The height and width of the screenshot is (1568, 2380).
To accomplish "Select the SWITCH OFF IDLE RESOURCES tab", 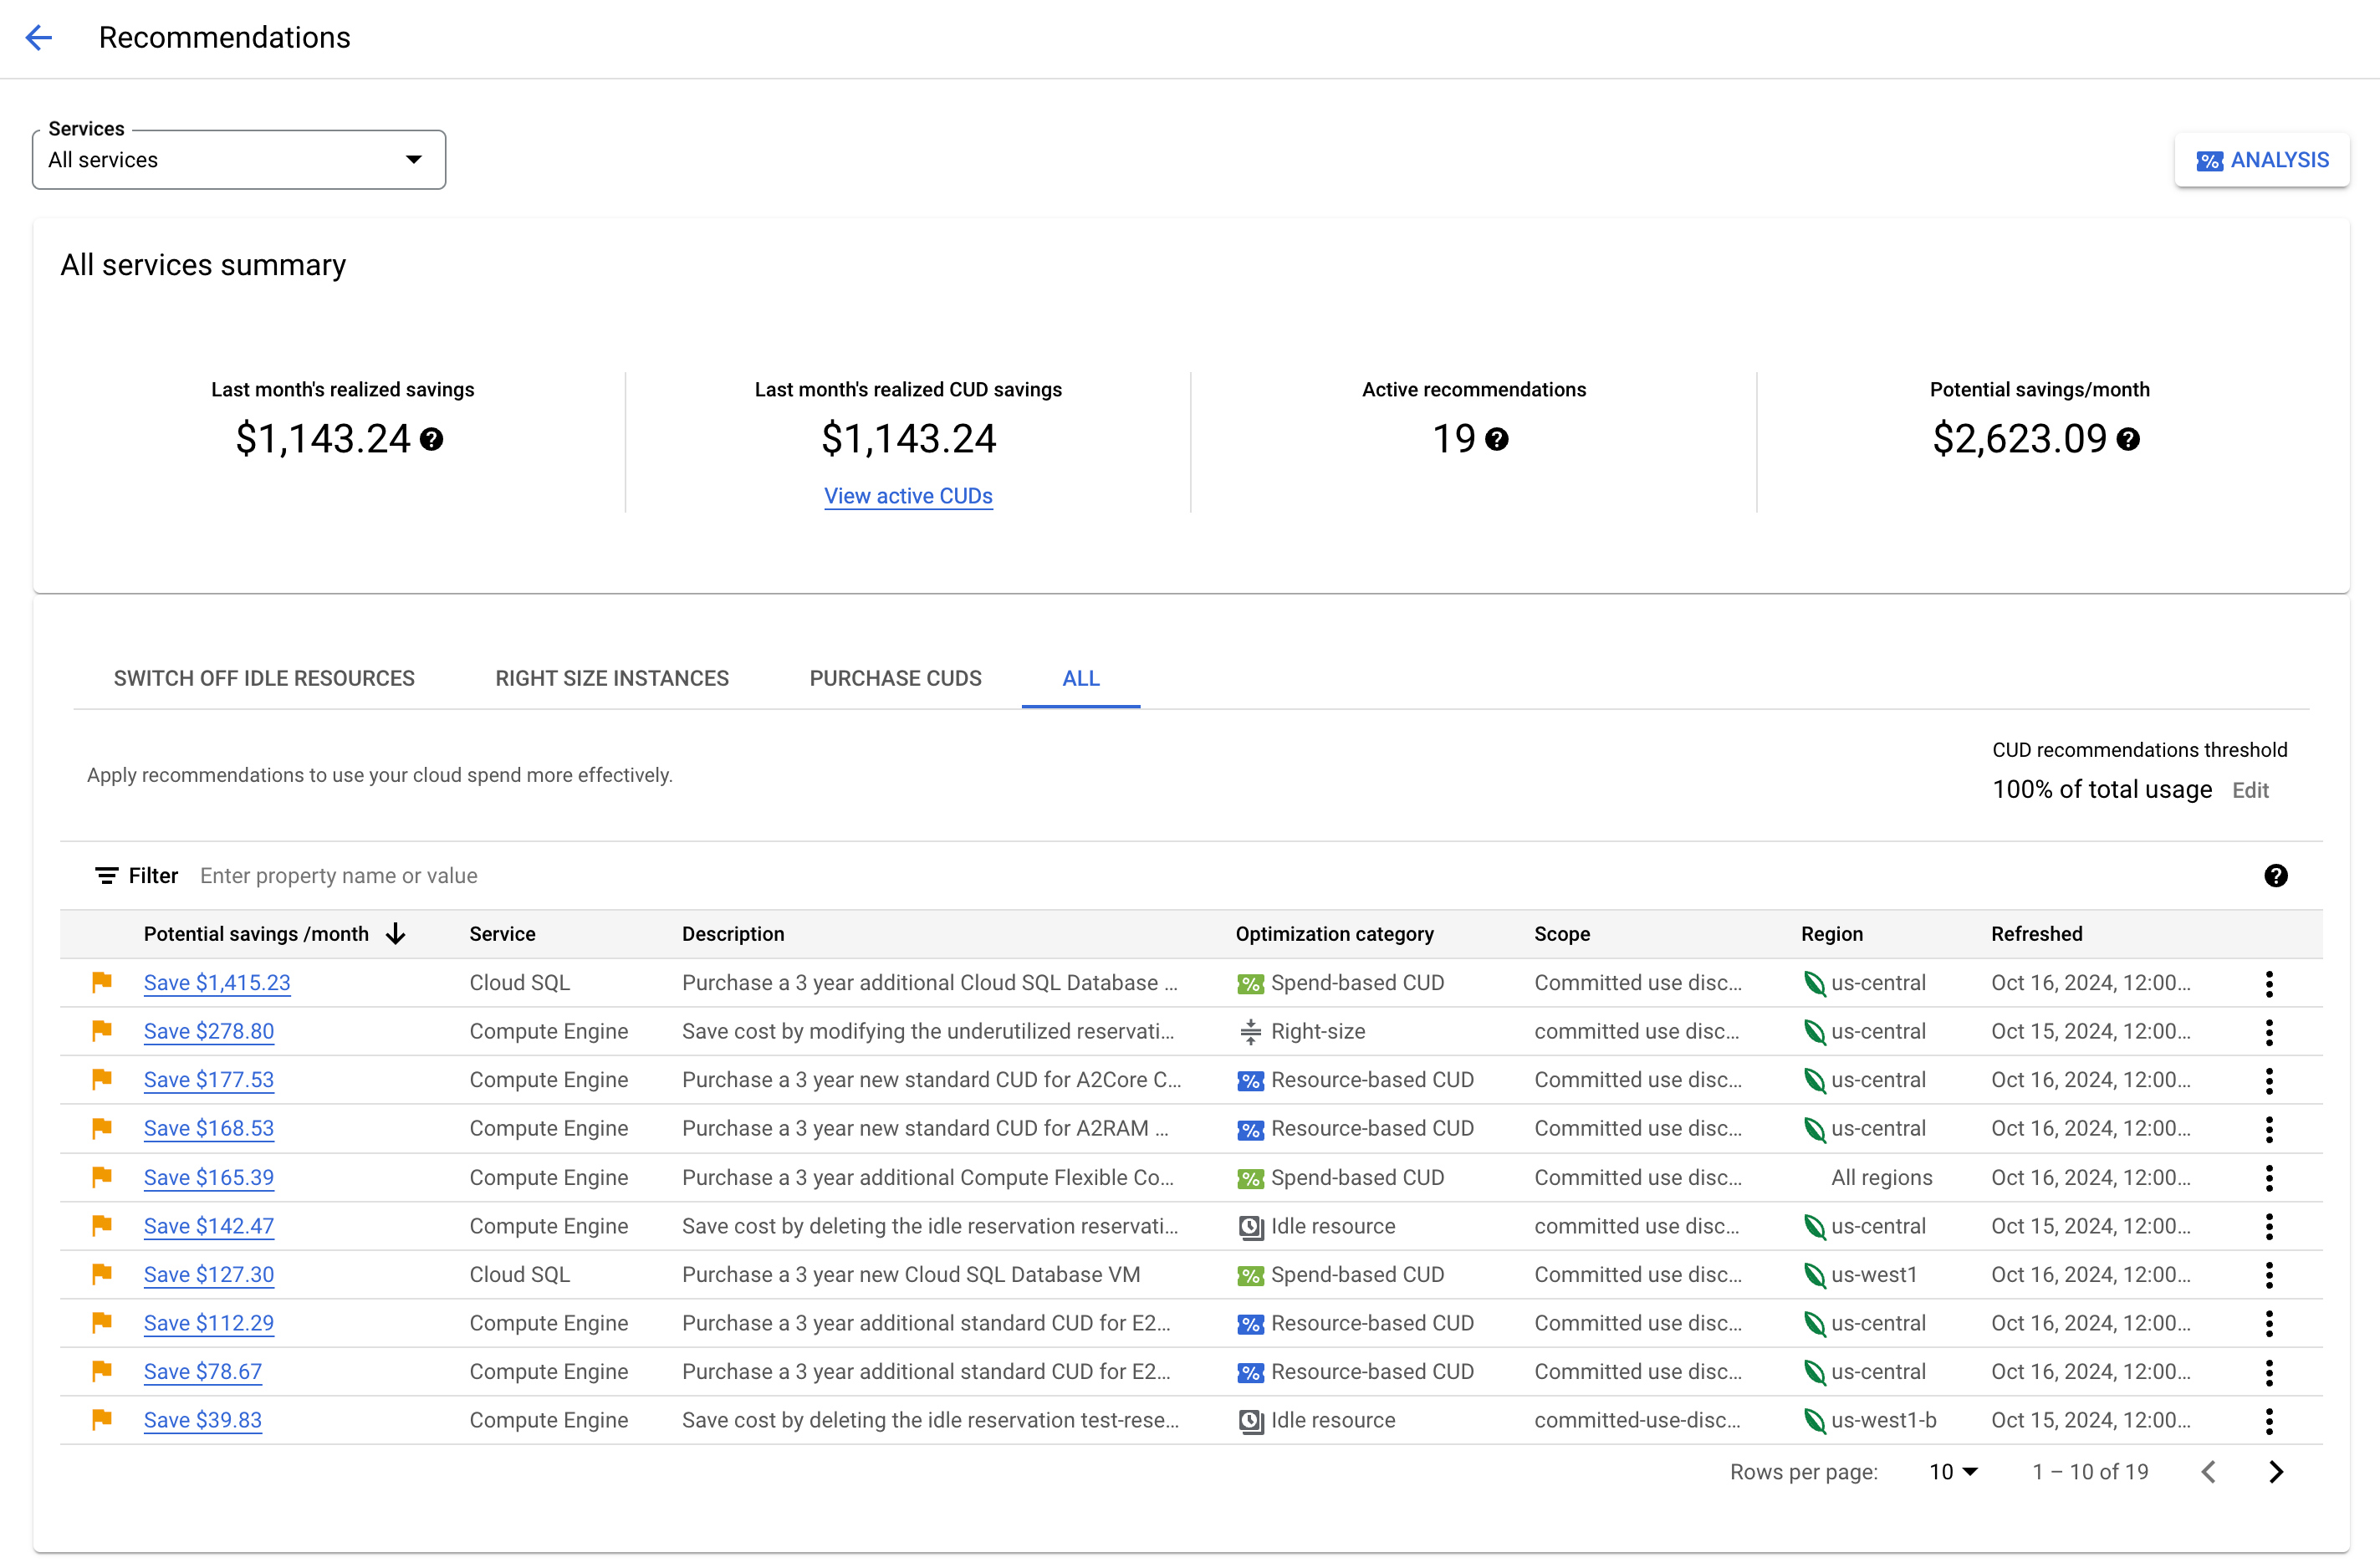I will [x=264, y=679].
